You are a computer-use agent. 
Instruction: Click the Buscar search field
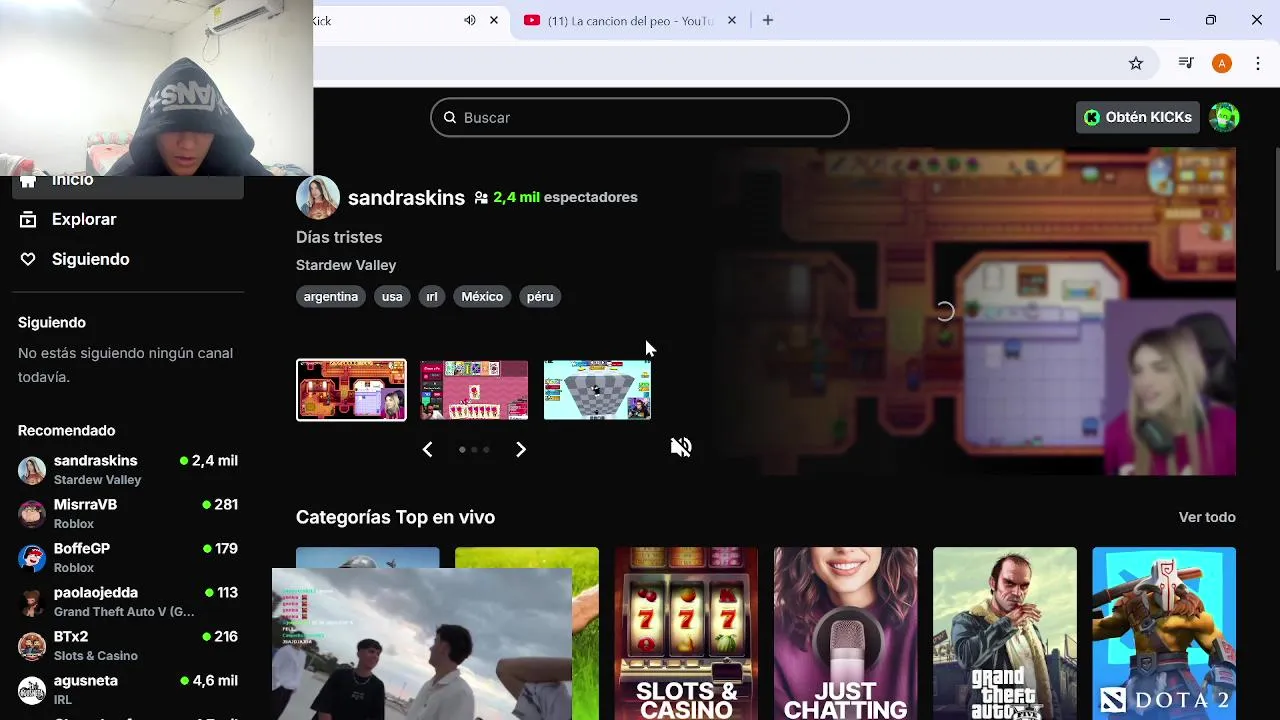coord(640,117)
